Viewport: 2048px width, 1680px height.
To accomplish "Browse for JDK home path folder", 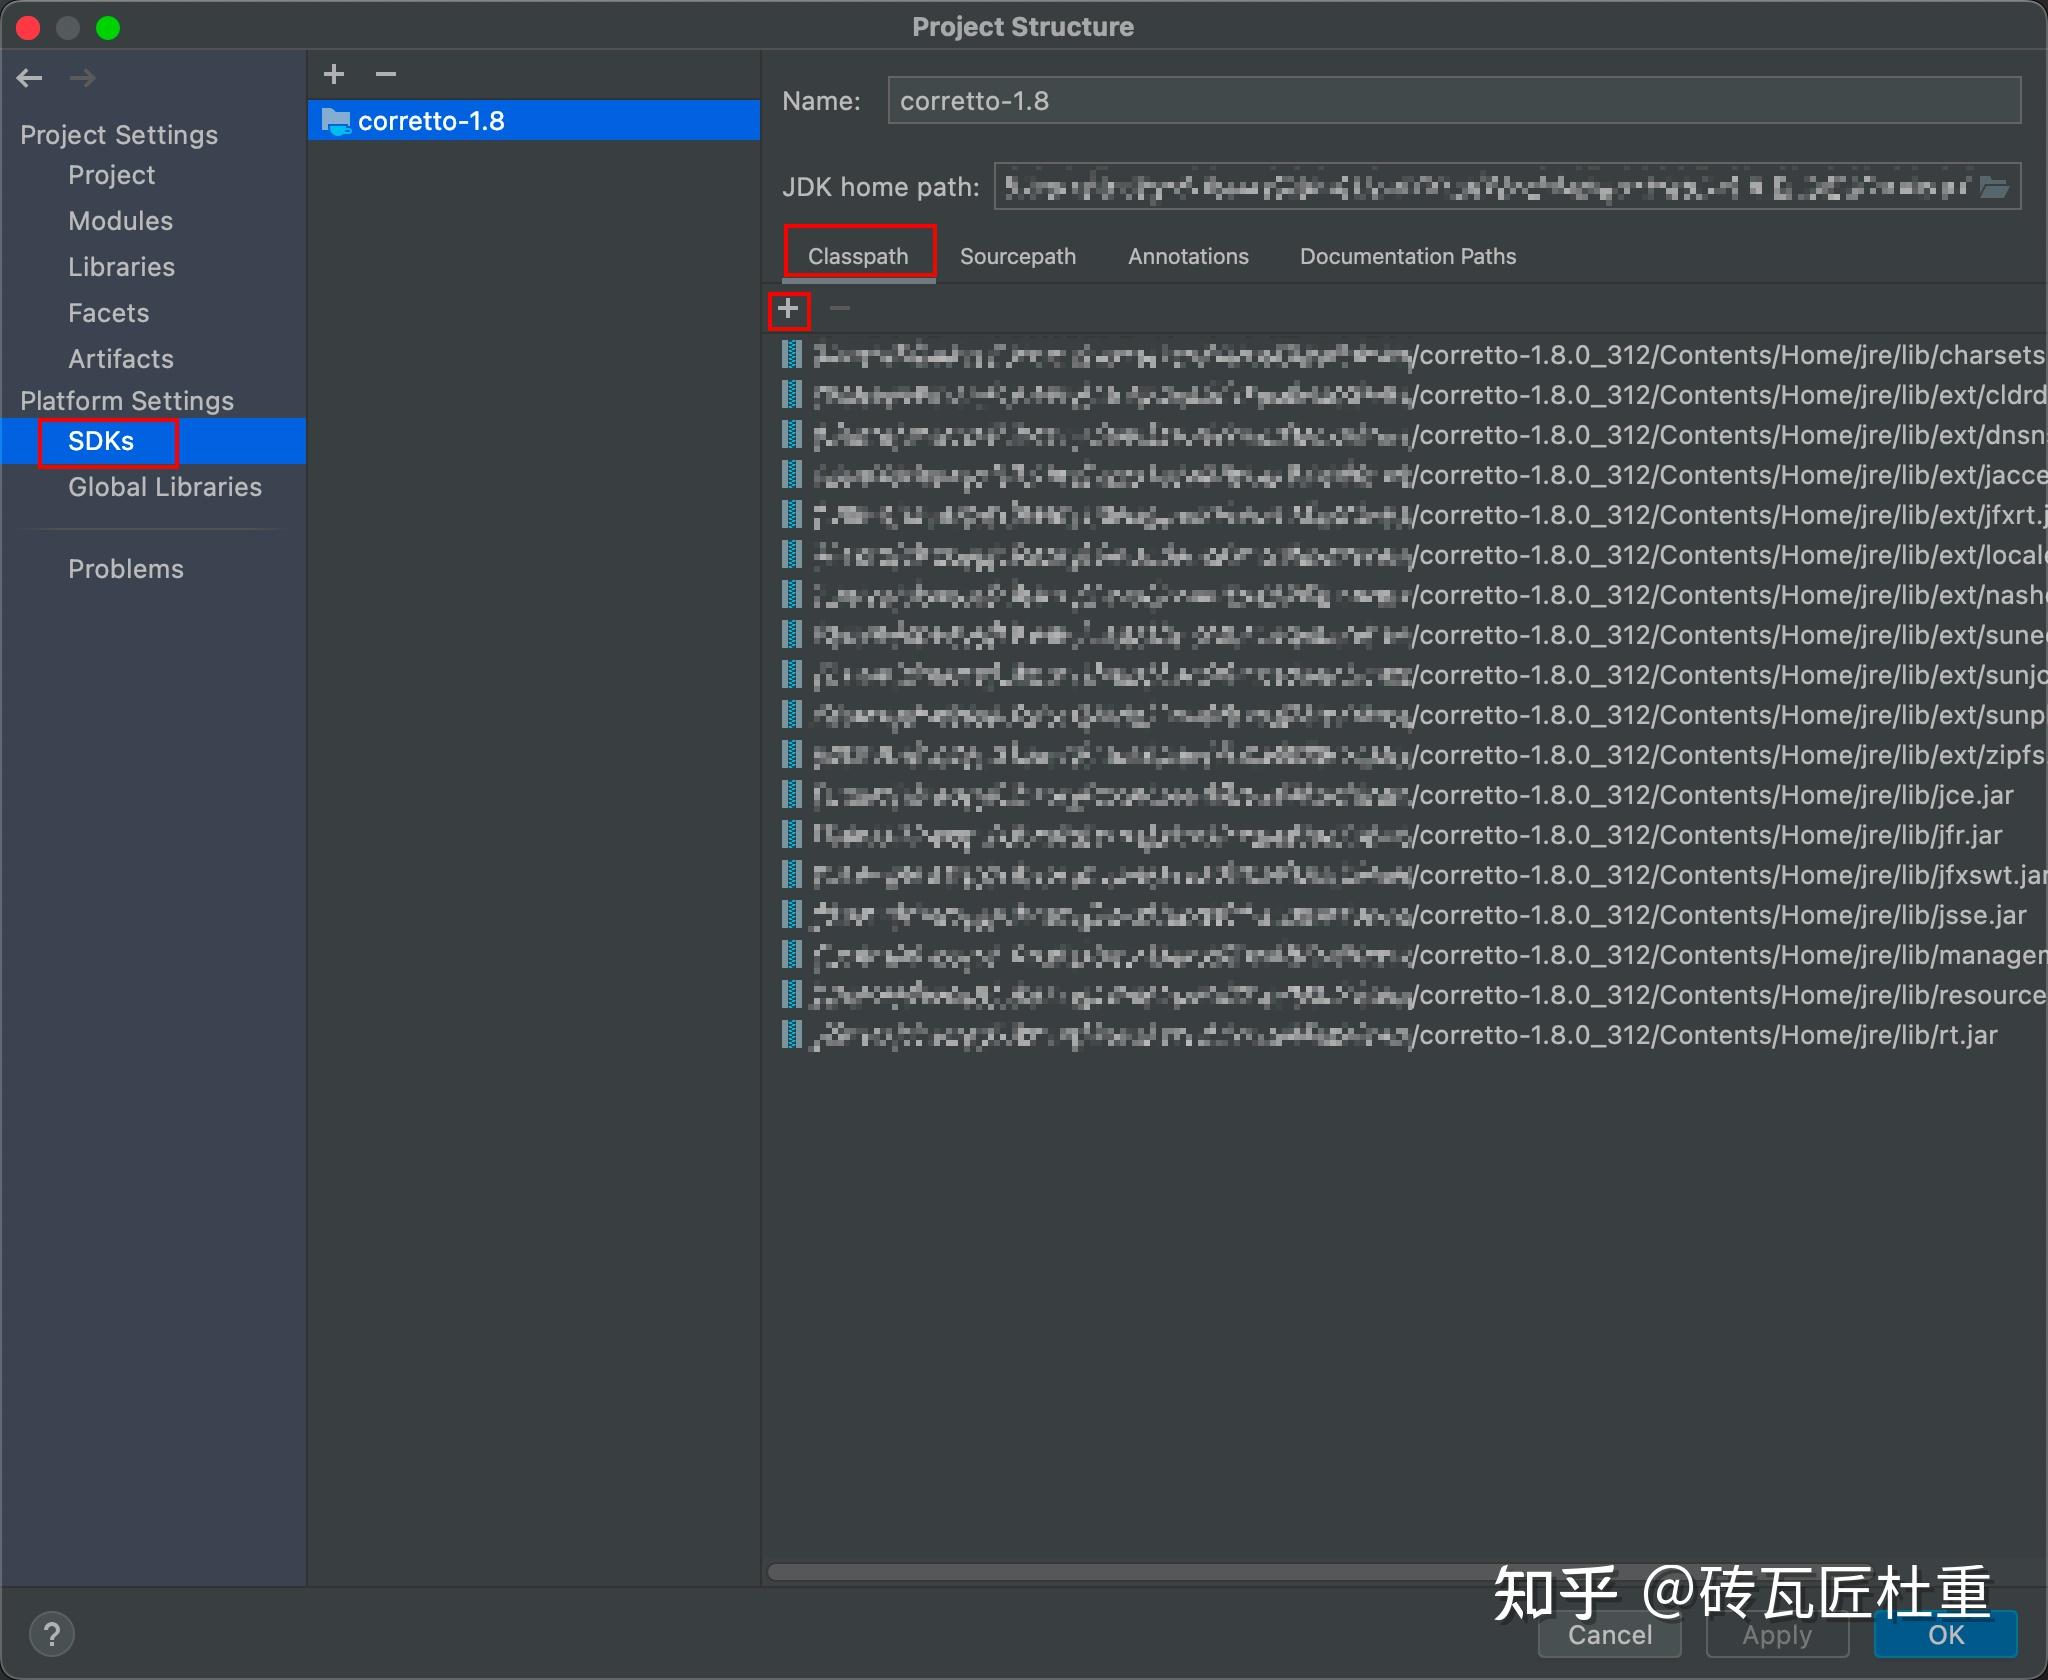I will coord(1994,187).
